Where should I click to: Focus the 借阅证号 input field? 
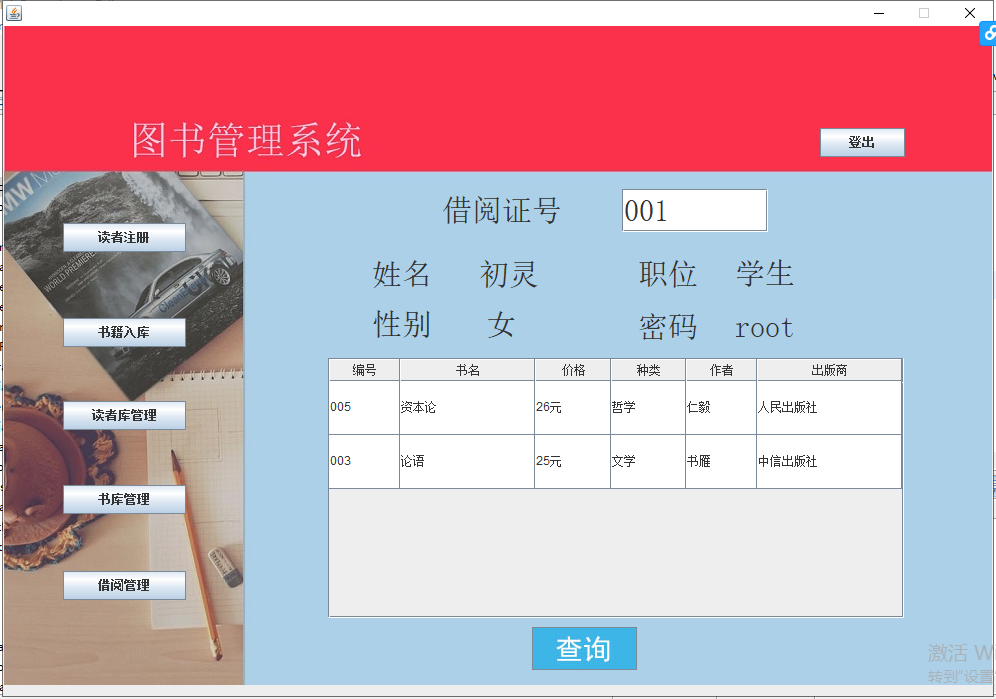pos(694,210)
